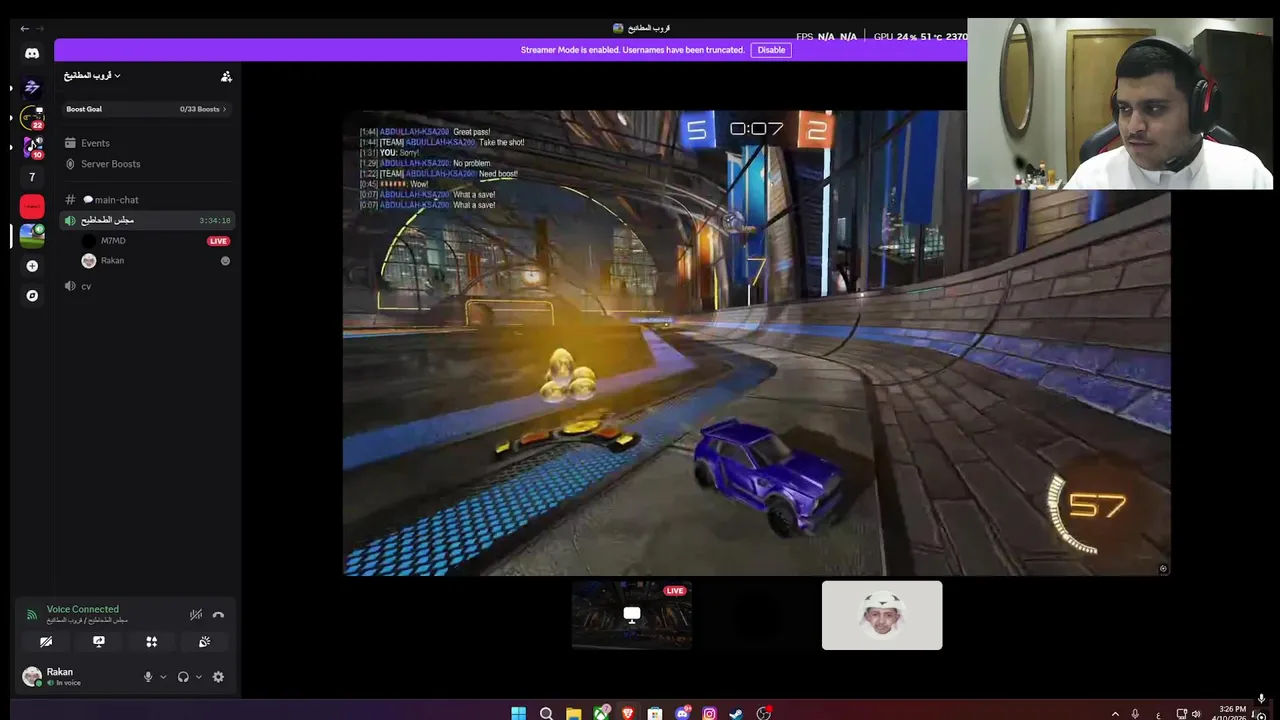Click the LIVE badge next to M7MD
This screenshot has height=720, width=1280.
pyautogui.click(x=218, y=241)
